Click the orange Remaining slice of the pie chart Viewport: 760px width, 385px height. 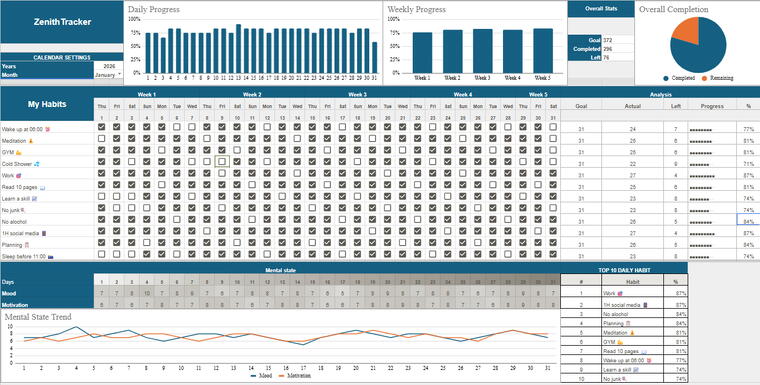687,32
